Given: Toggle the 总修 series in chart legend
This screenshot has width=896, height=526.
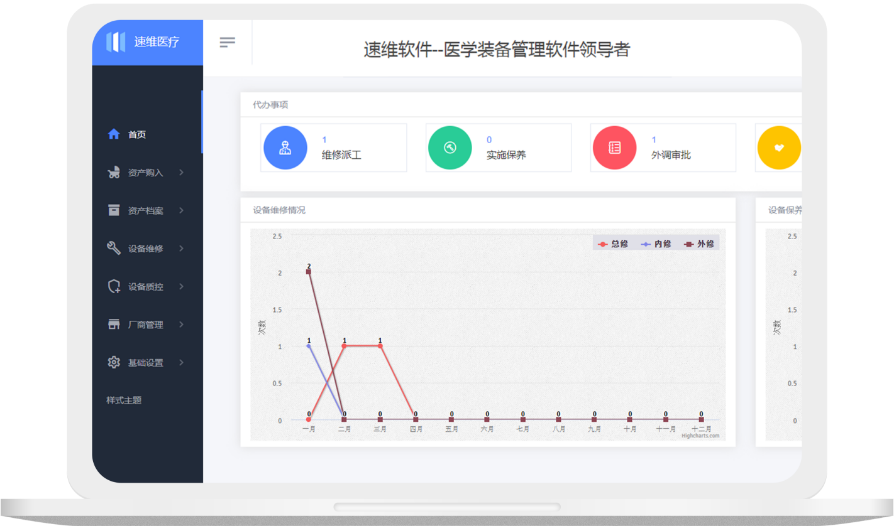Looking at the screenshot, I should click(612, 244).
